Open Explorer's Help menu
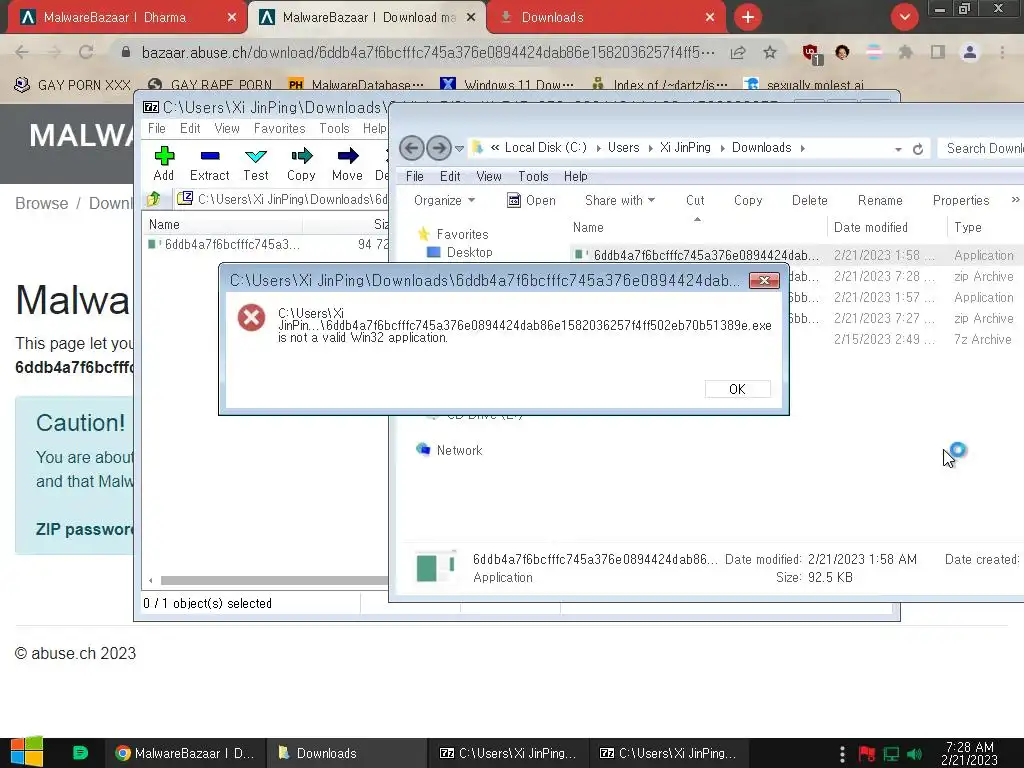The image size is (1024, 768). click(575, 176)
